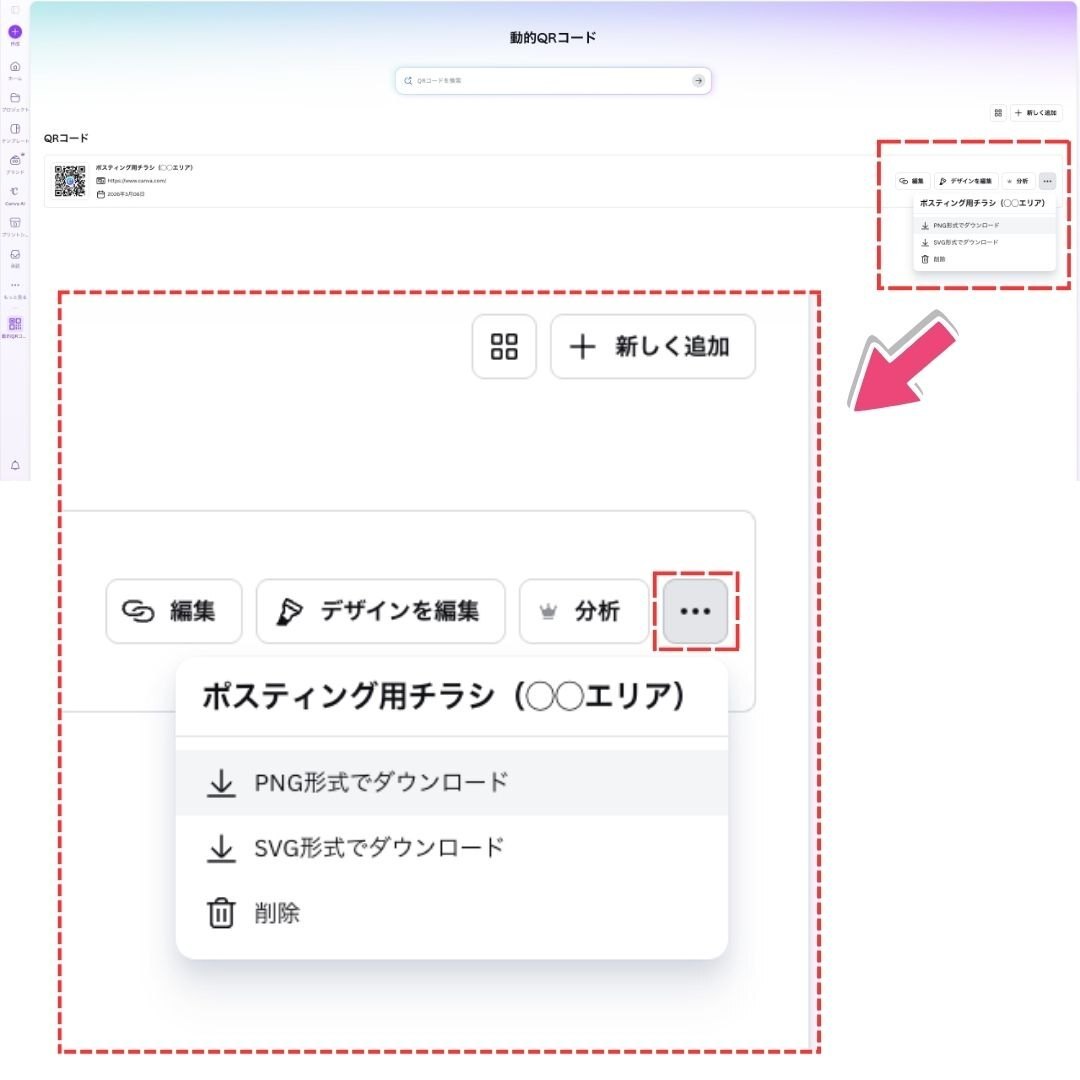Click small 分析 button in top screenshot

coord(1017,181)
